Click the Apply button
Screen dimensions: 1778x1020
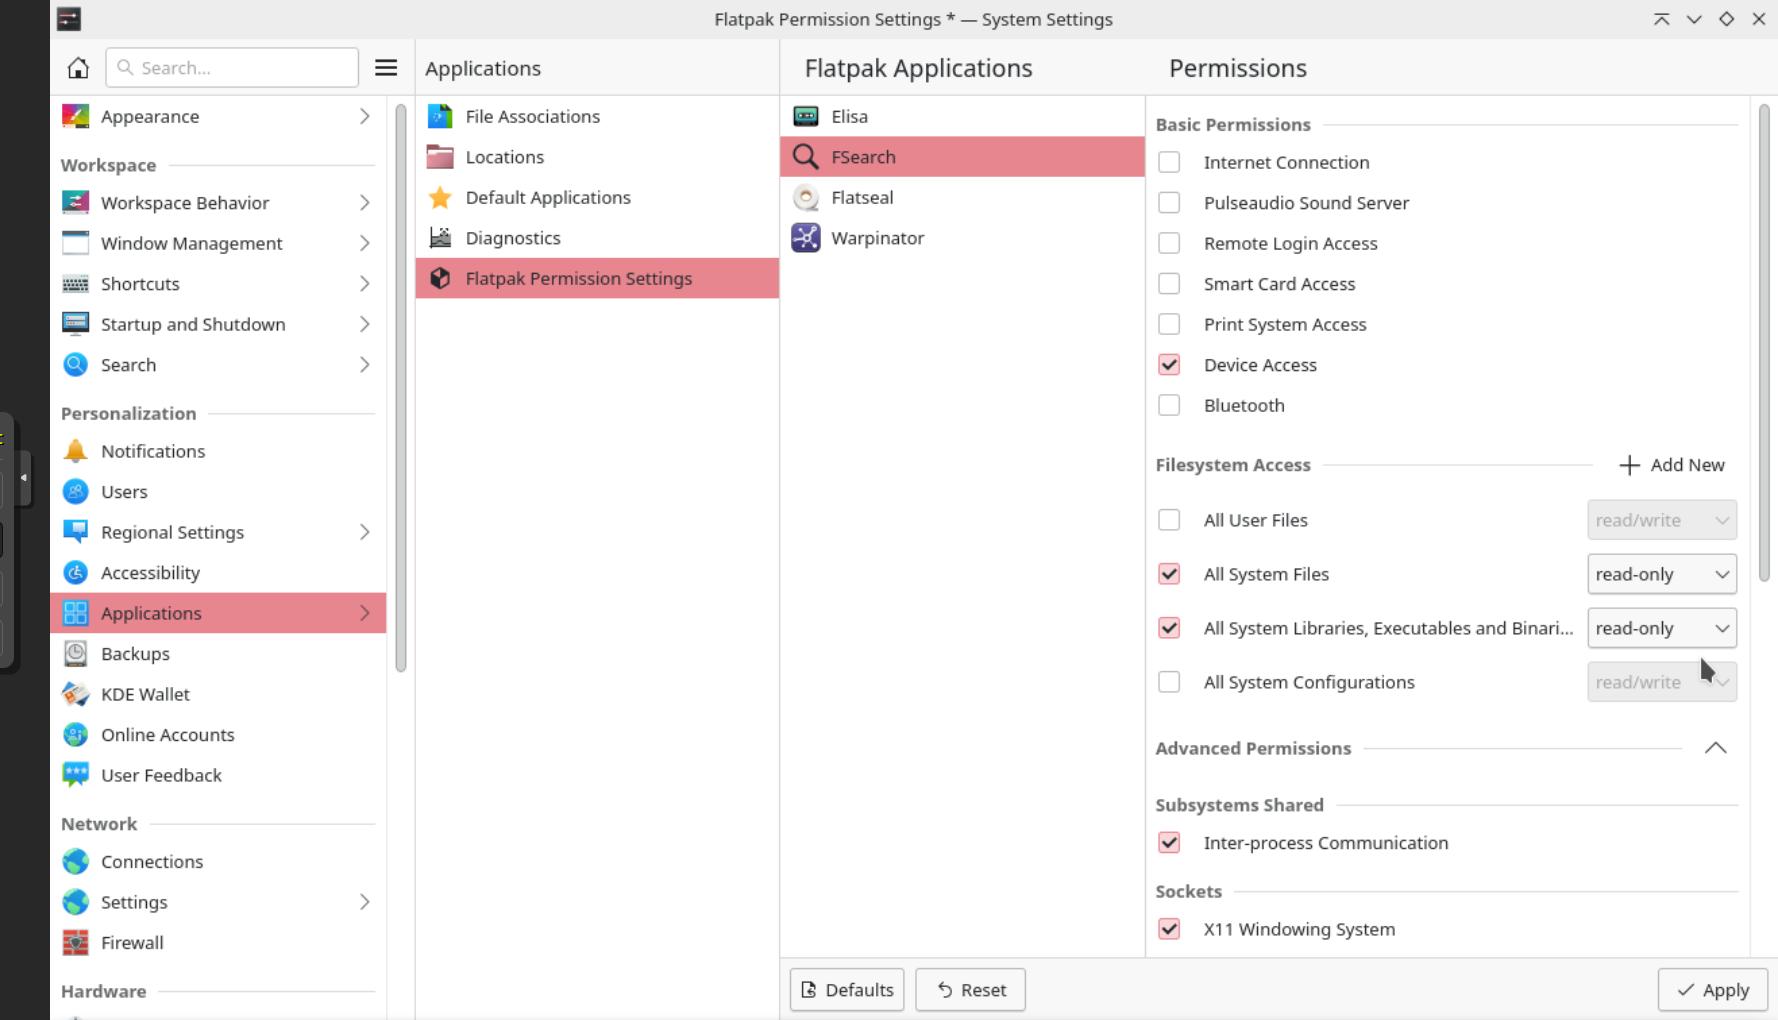point(1712,989)
